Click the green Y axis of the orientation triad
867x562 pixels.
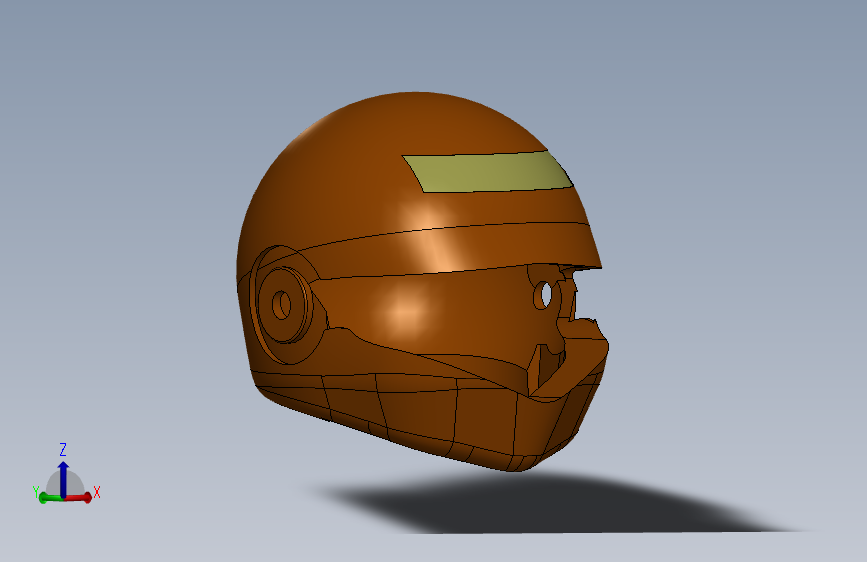coord(50,498)
